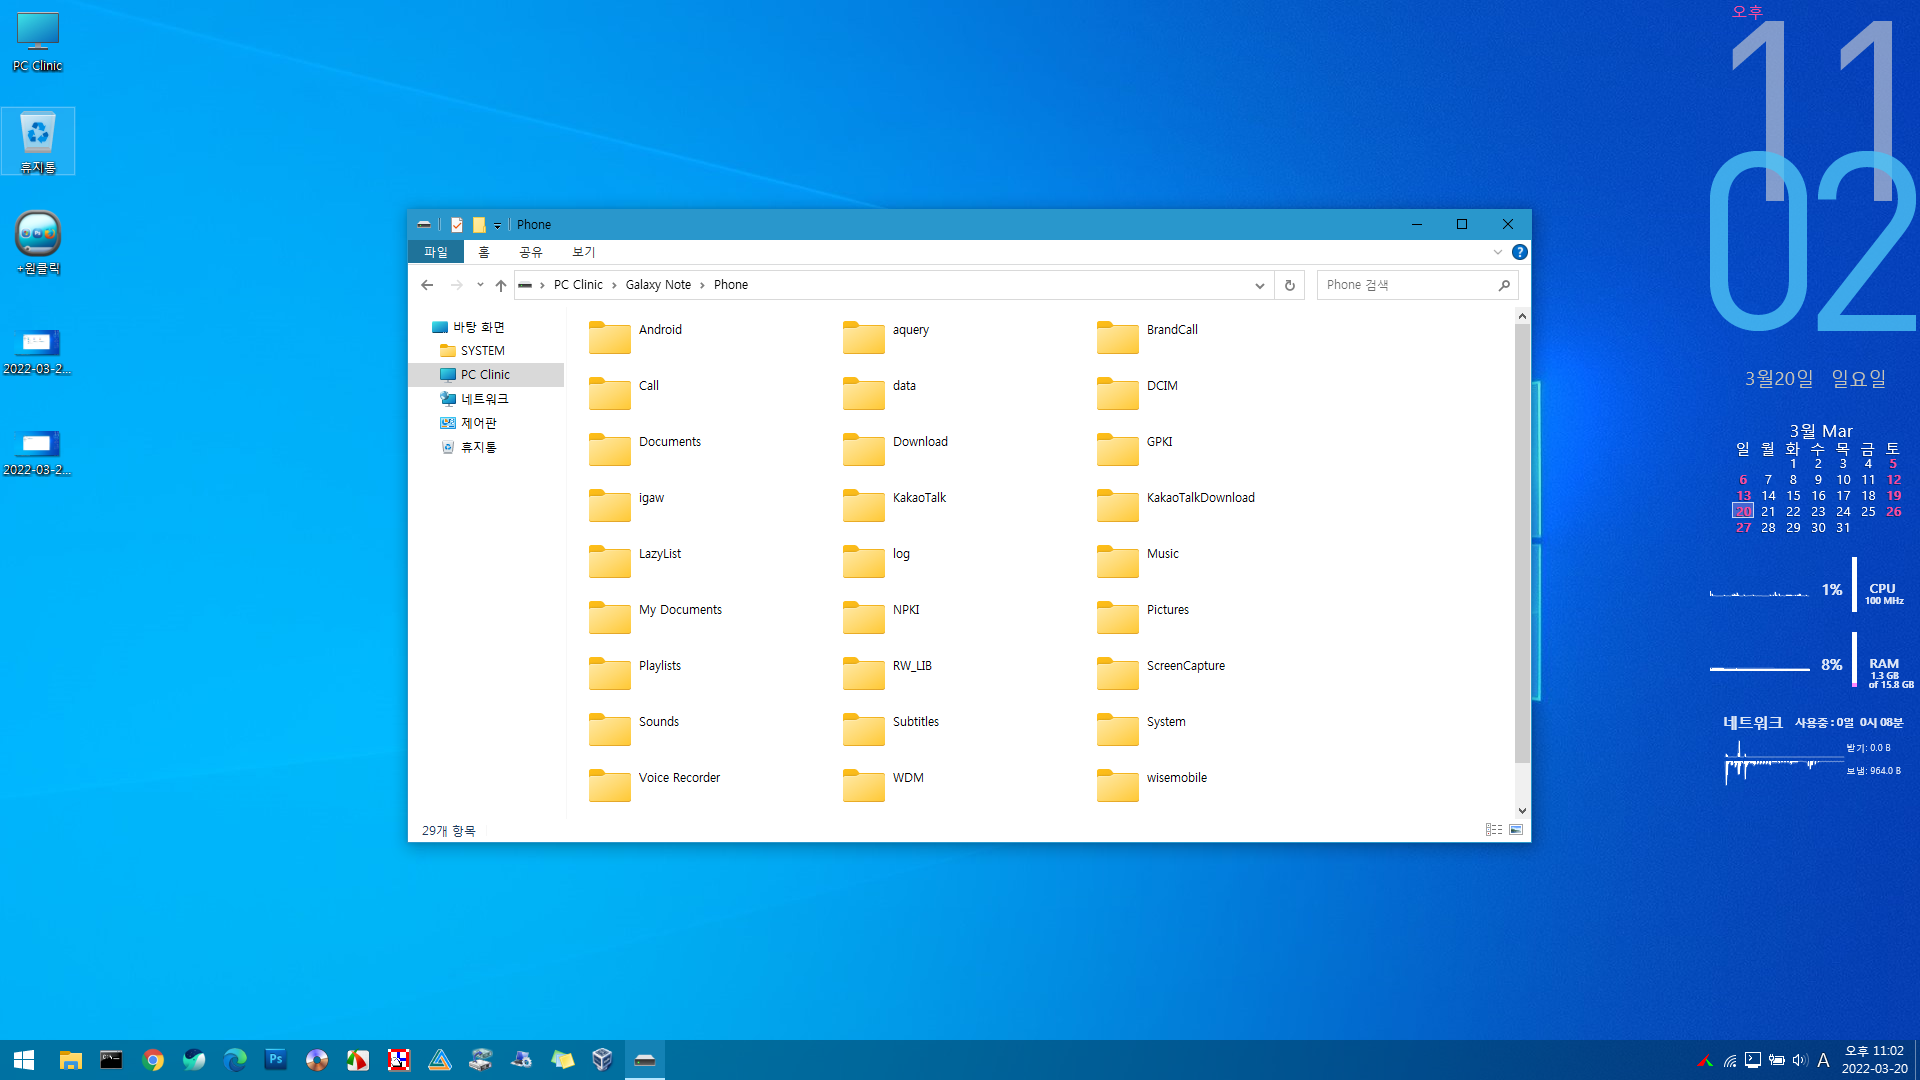Select the My Documents folder
The image size is (1920, 1080).
pos(656,617)
